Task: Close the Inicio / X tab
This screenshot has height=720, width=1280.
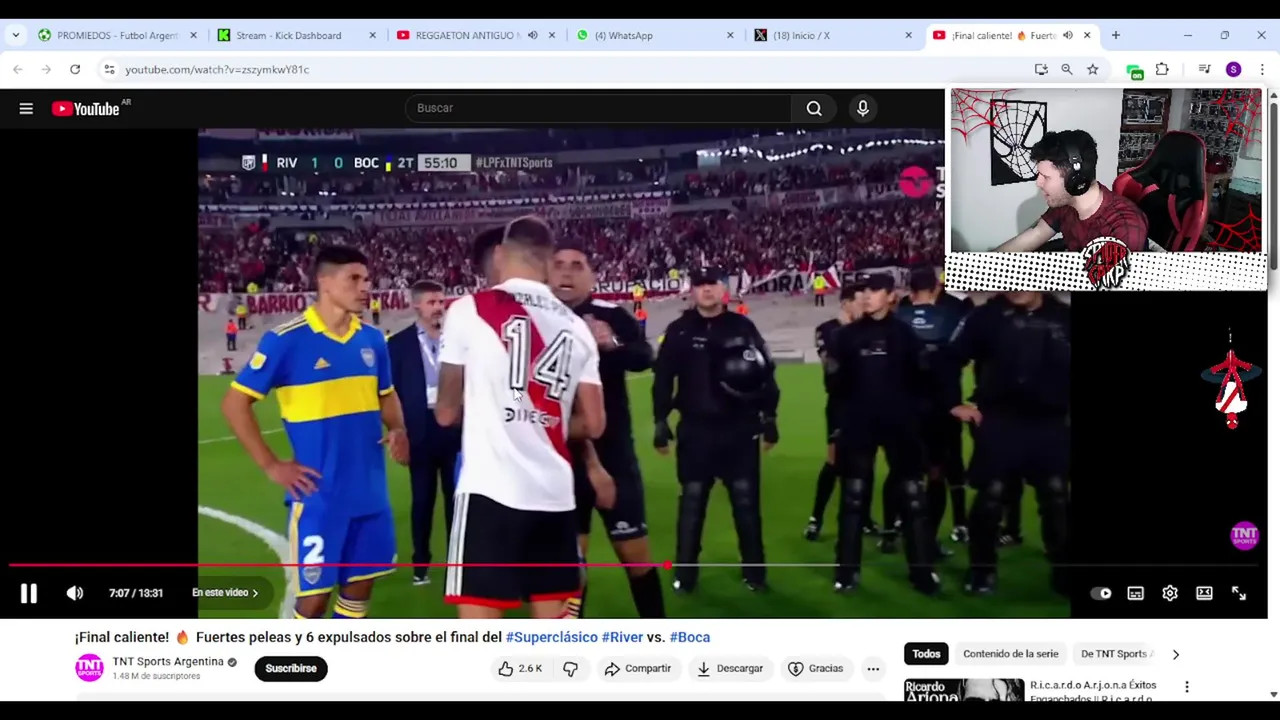Action: [x=908, y=35]
